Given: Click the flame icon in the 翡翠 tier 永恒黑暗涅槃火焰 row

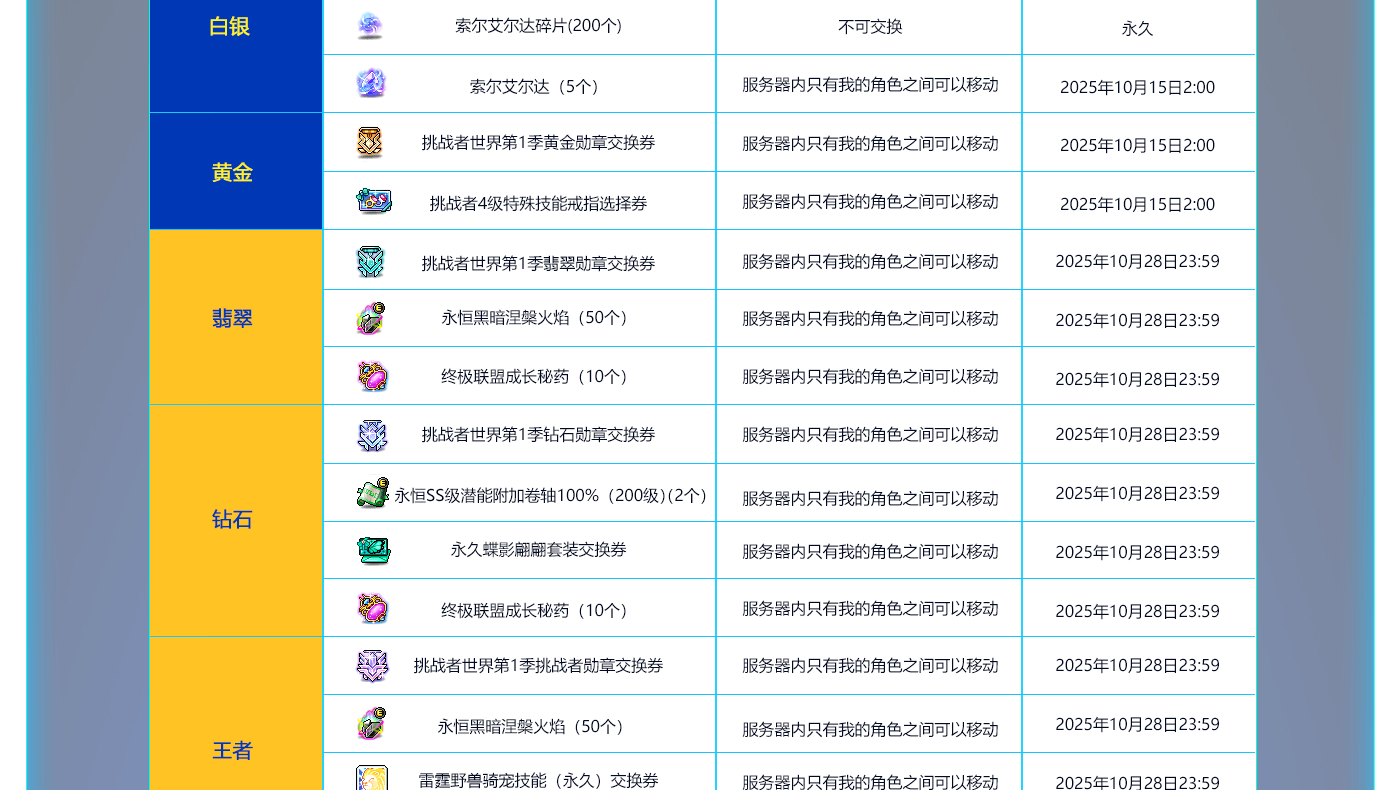Looking at the screenshot, I should (371, 318).
